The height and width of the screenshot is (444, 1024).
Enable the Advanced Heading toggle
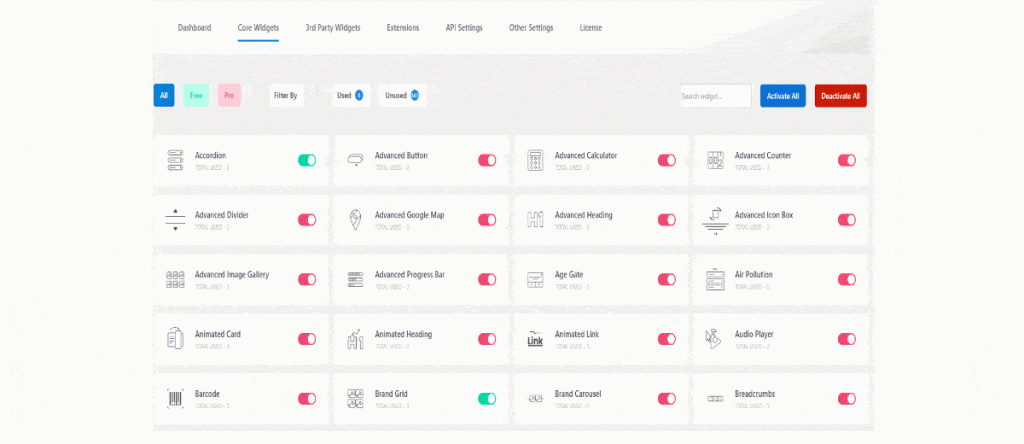coord(667,219)
